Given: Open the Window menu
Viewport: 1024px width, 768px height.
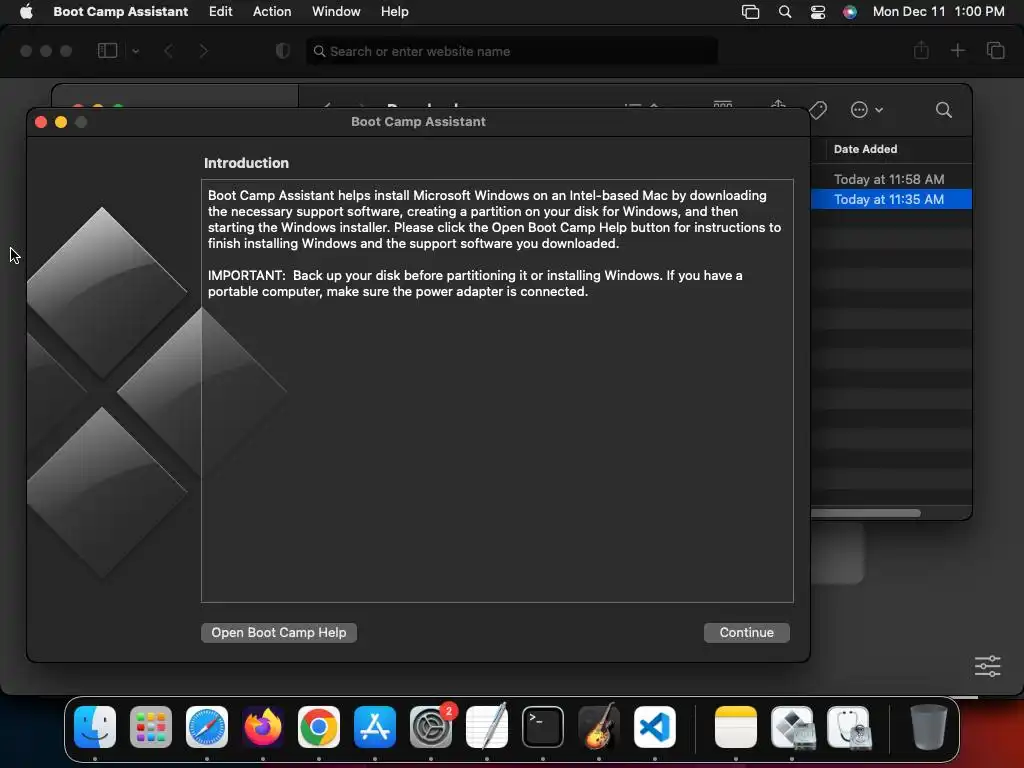Looking at the screenshot, I should pos(336,12).
